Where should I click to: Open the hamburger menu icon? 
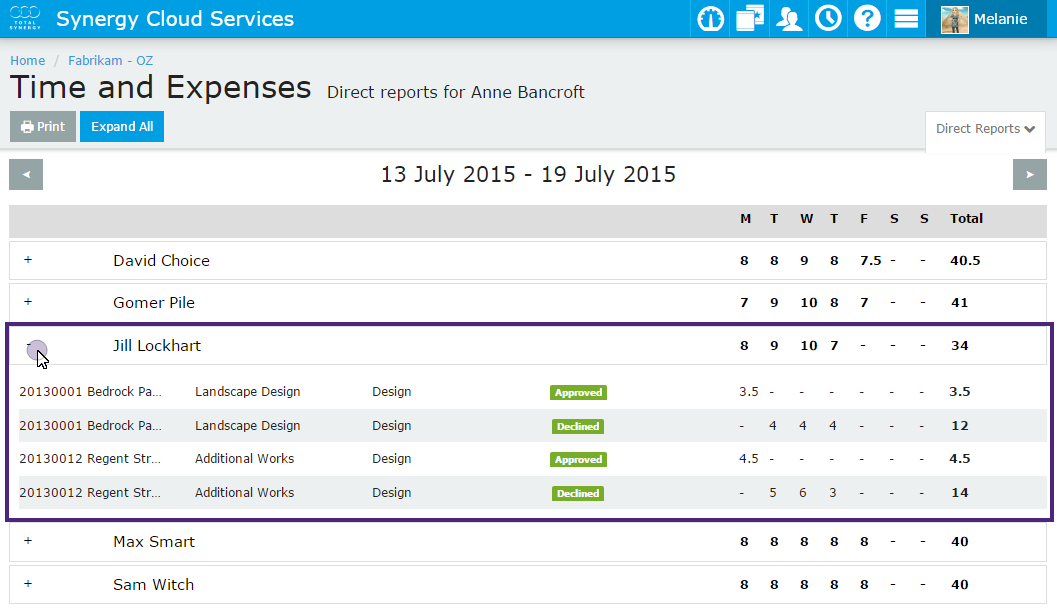(906, 19)
